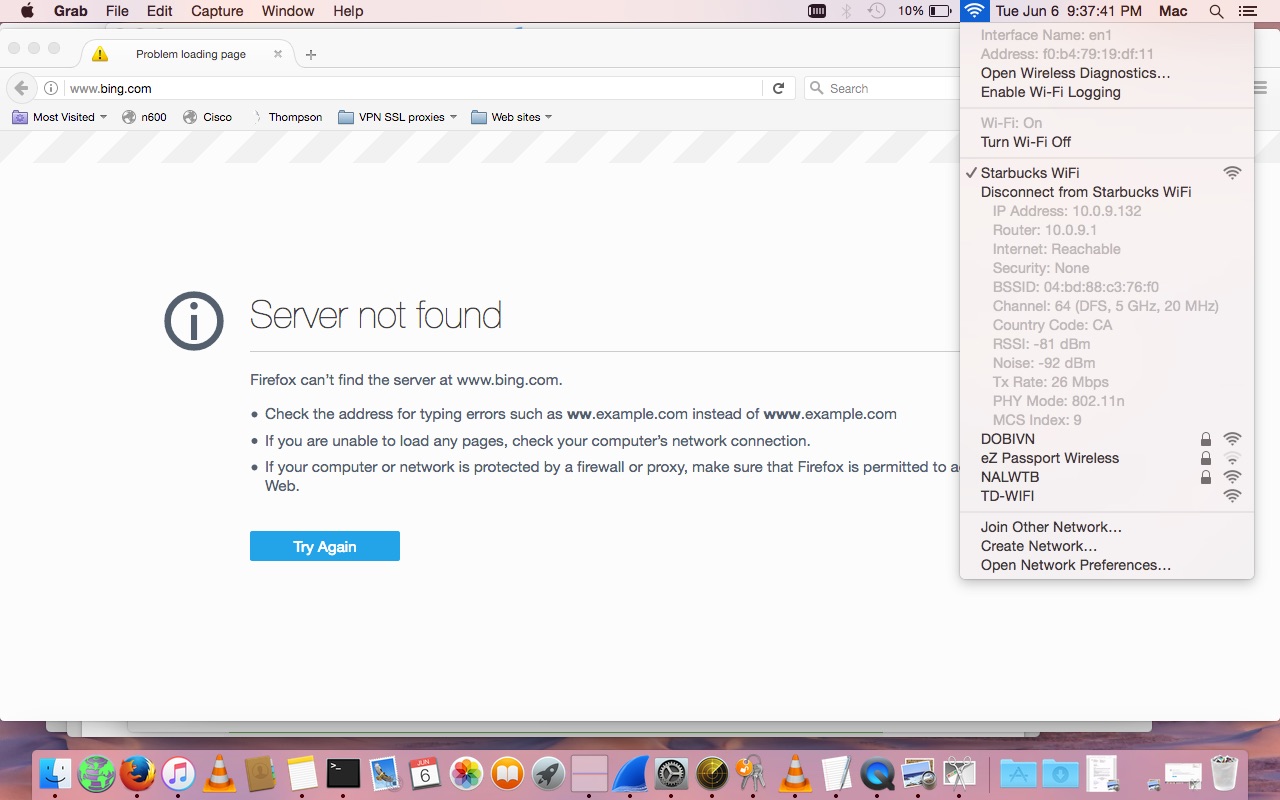The width and height of the screenshot is (1280, 800).
Task: Open the Edit menu
Action: 159,11
